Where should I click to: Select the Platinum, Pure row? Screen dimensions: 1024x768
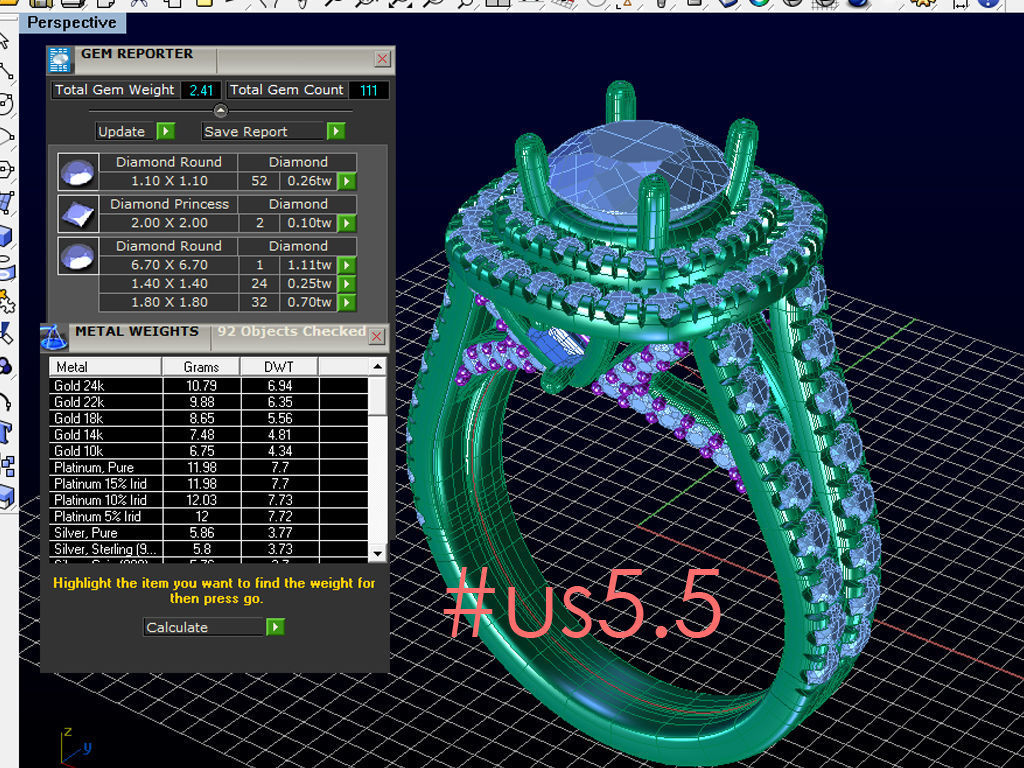coord(209,467)
